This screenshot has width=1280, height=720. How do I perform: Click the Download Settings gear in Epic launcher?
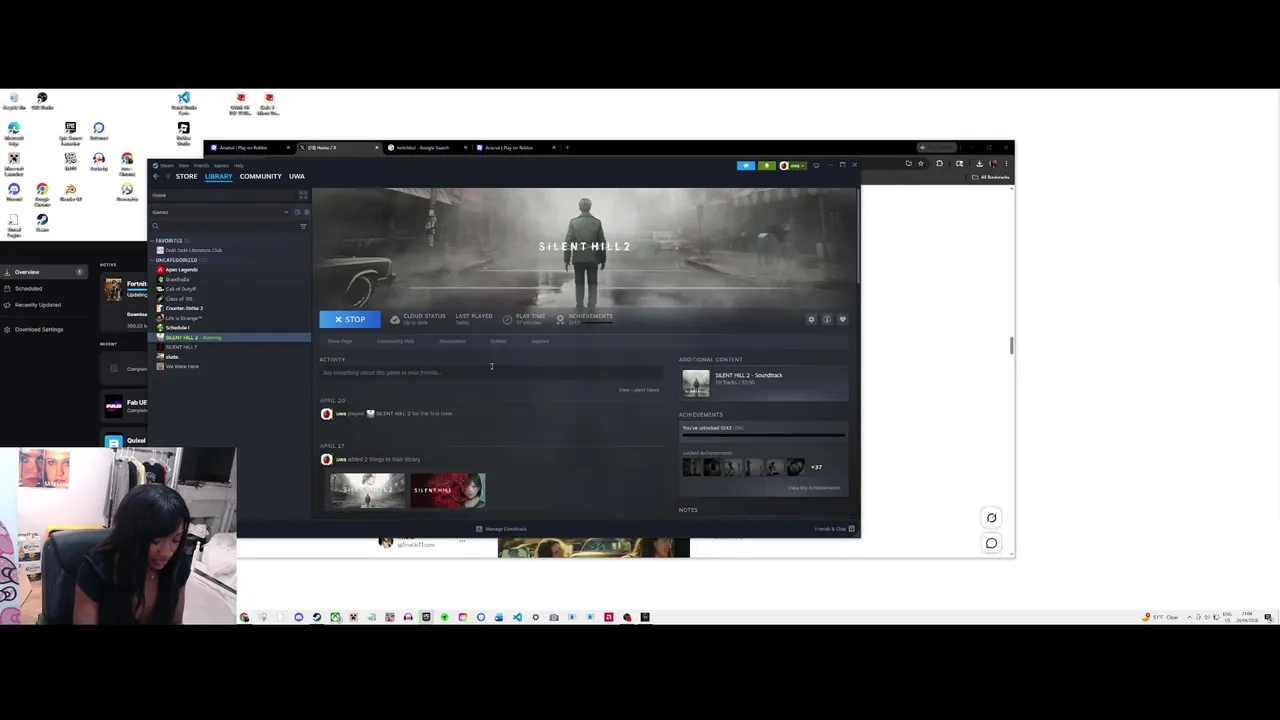(x=9, y=329)
